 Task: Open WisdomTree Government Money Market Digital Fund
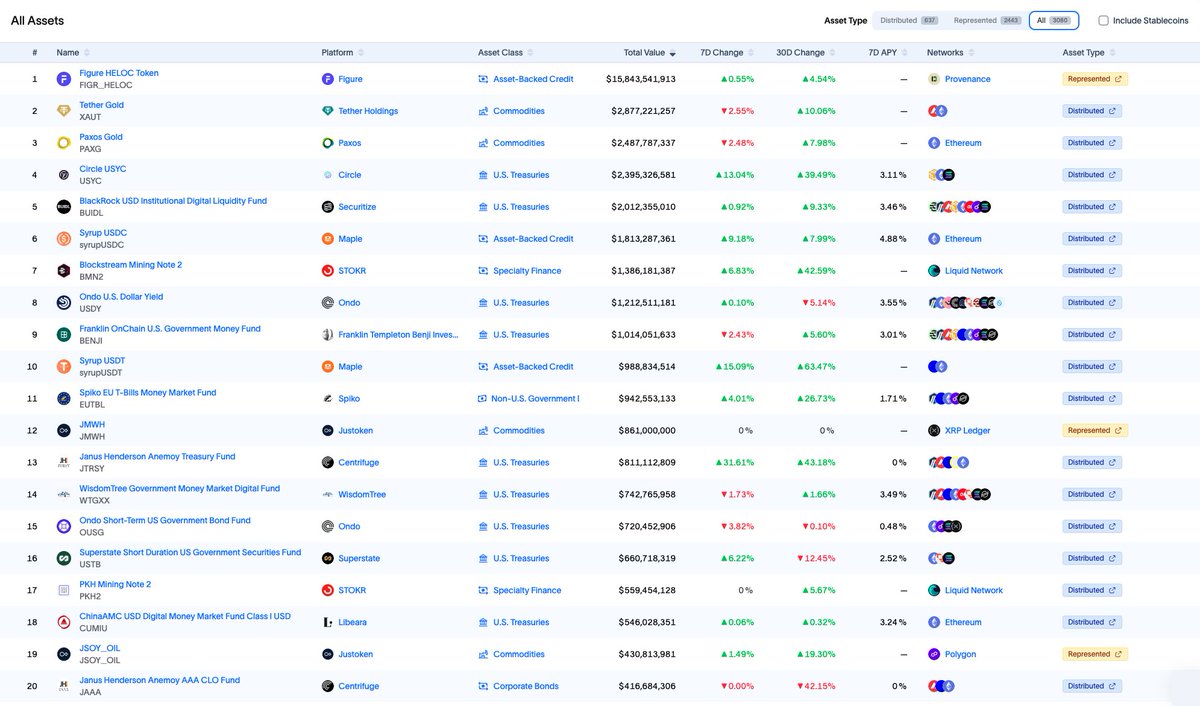pos(180,489)
